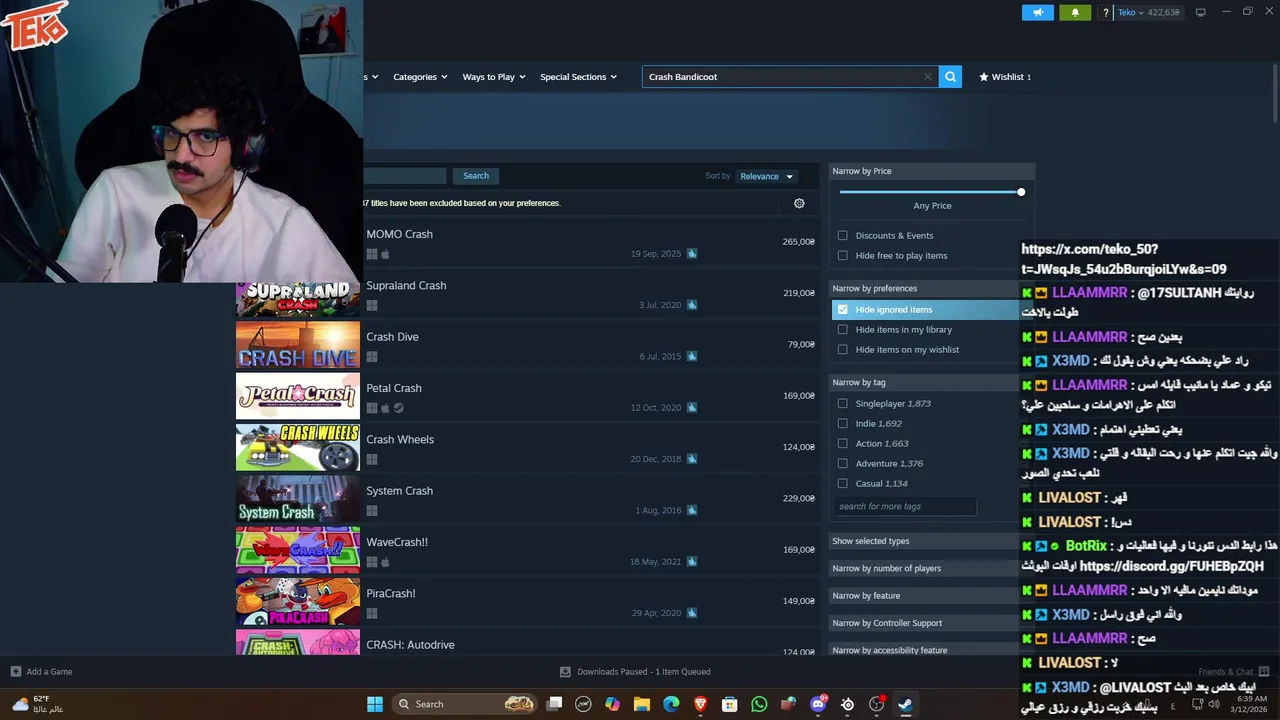Expand Show selected types section

point(924,541)
